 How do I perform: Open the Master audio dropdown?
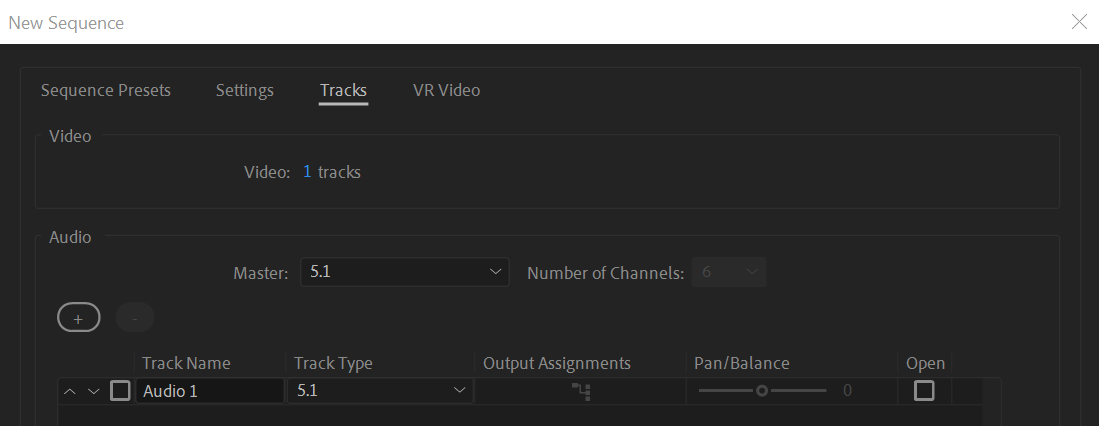pos(404,272)
